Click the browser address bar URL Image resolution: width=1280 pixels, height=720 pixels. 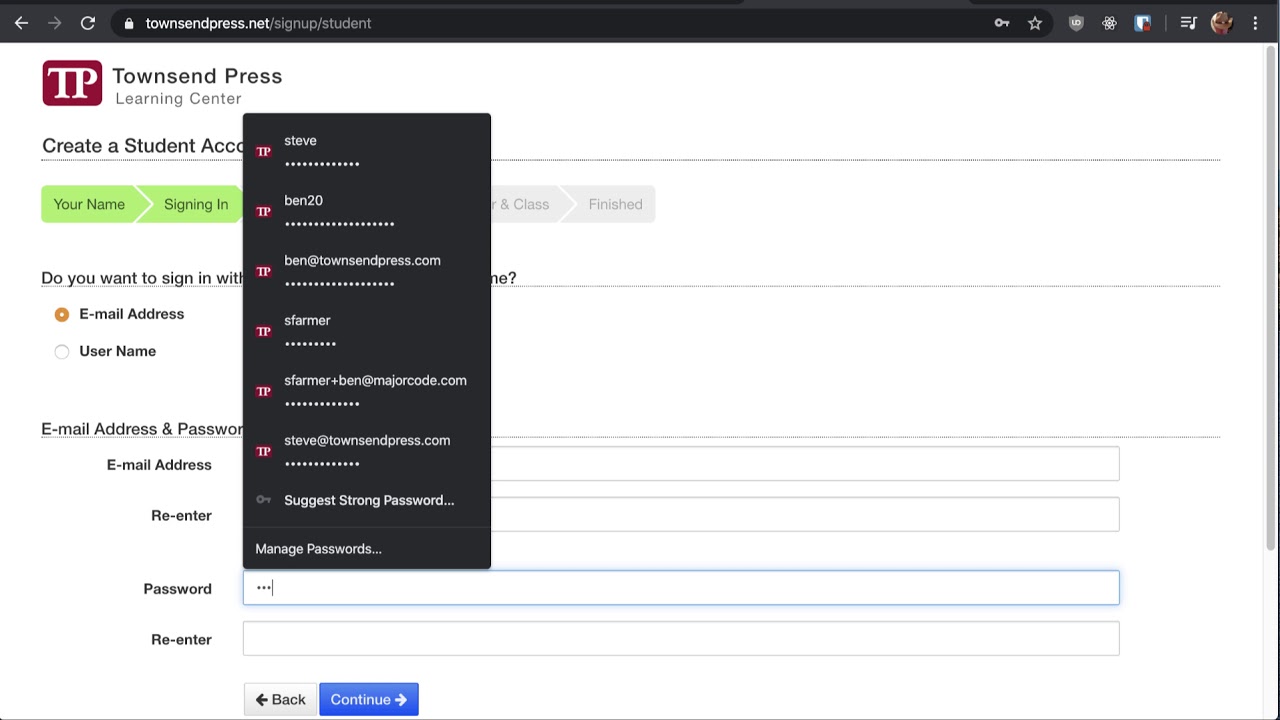click(x=258, y=23)
